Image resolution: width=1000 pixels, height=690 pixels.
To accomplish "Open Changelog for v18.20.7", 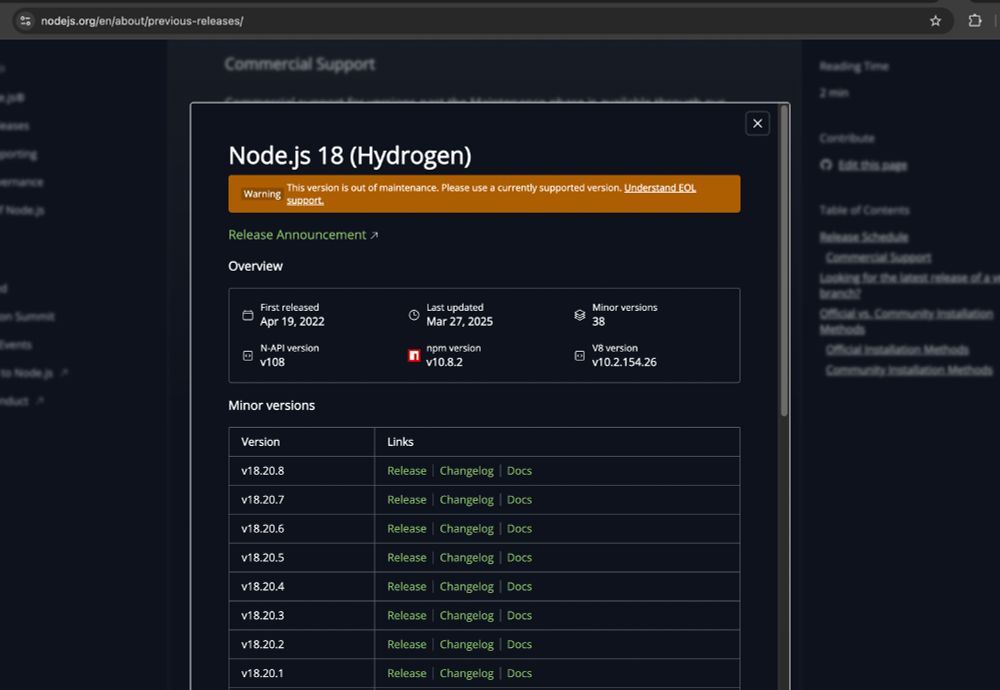I will click(466, 499).
